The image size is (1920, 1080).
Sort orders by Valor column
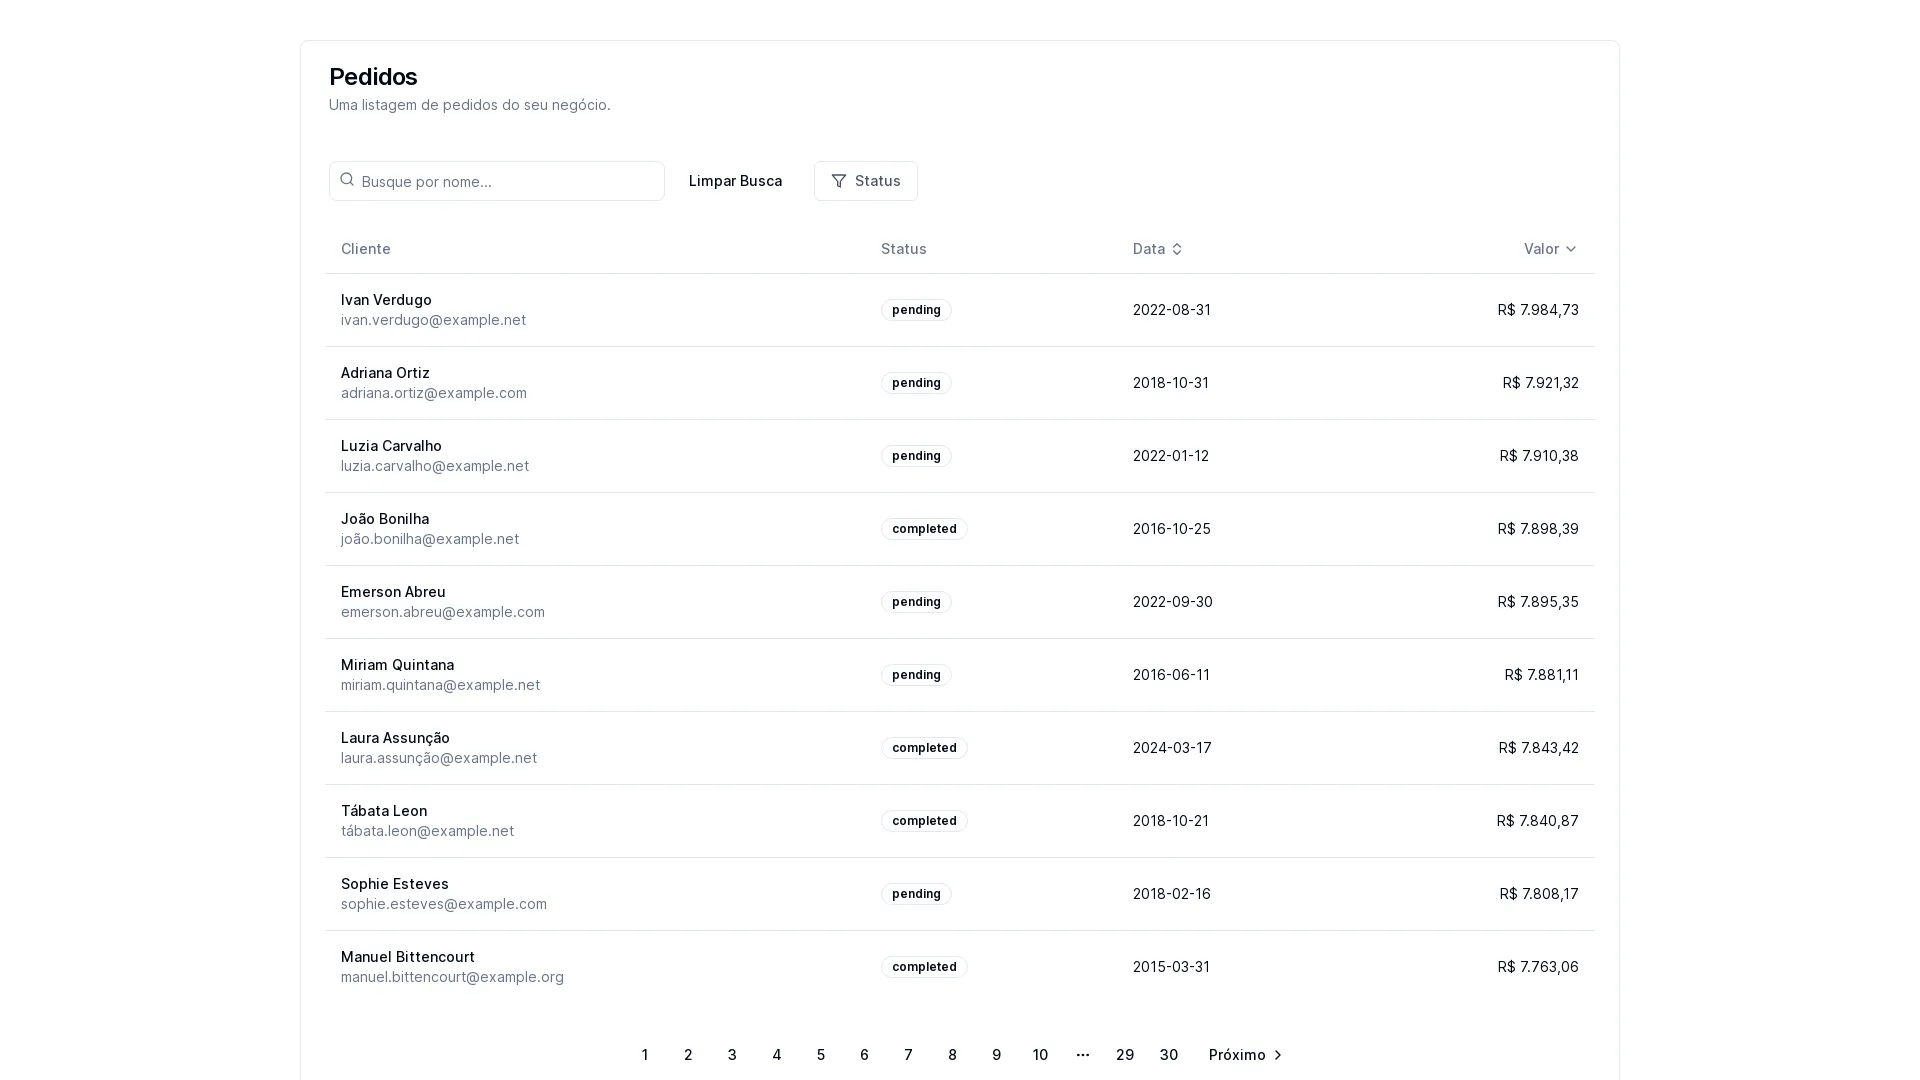1541,249
